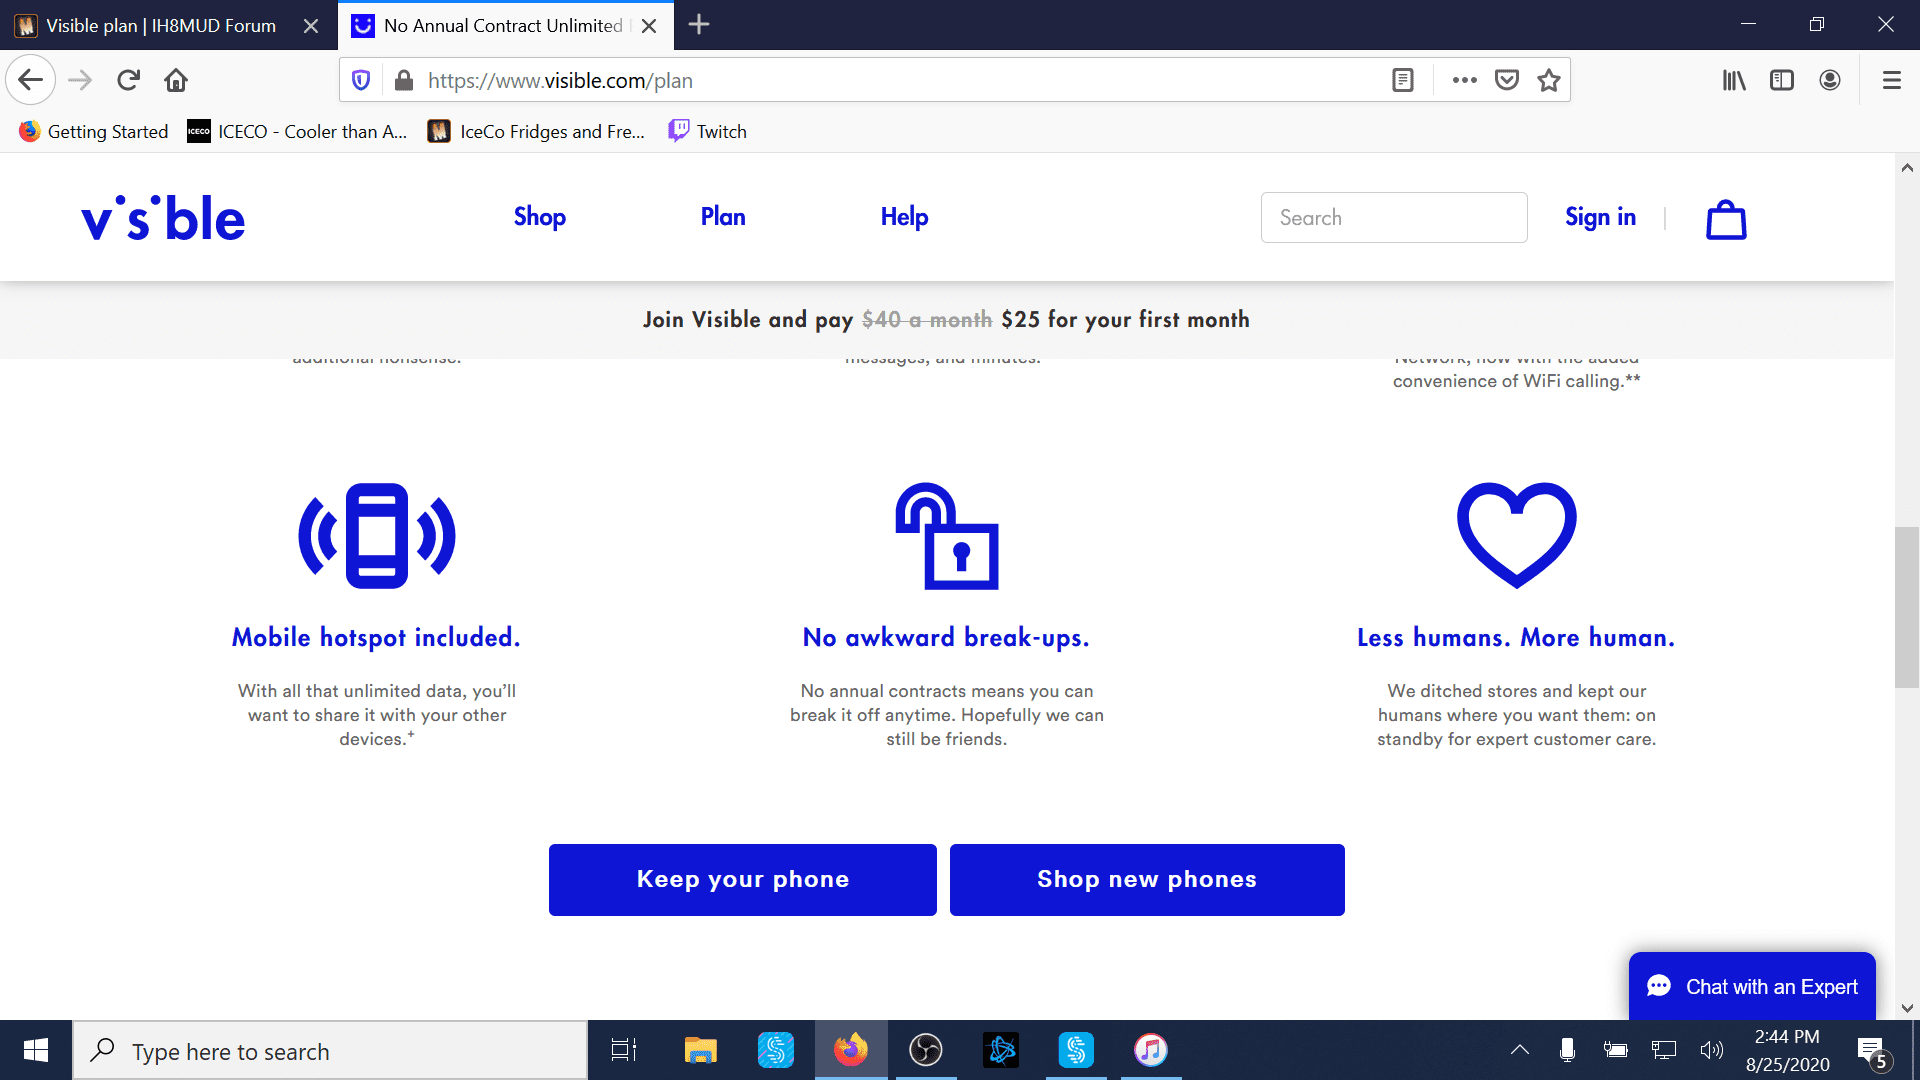Focus the Visible site Search field
Viewport: 1920px width, 1080px height.
[x=1394, y=217]
